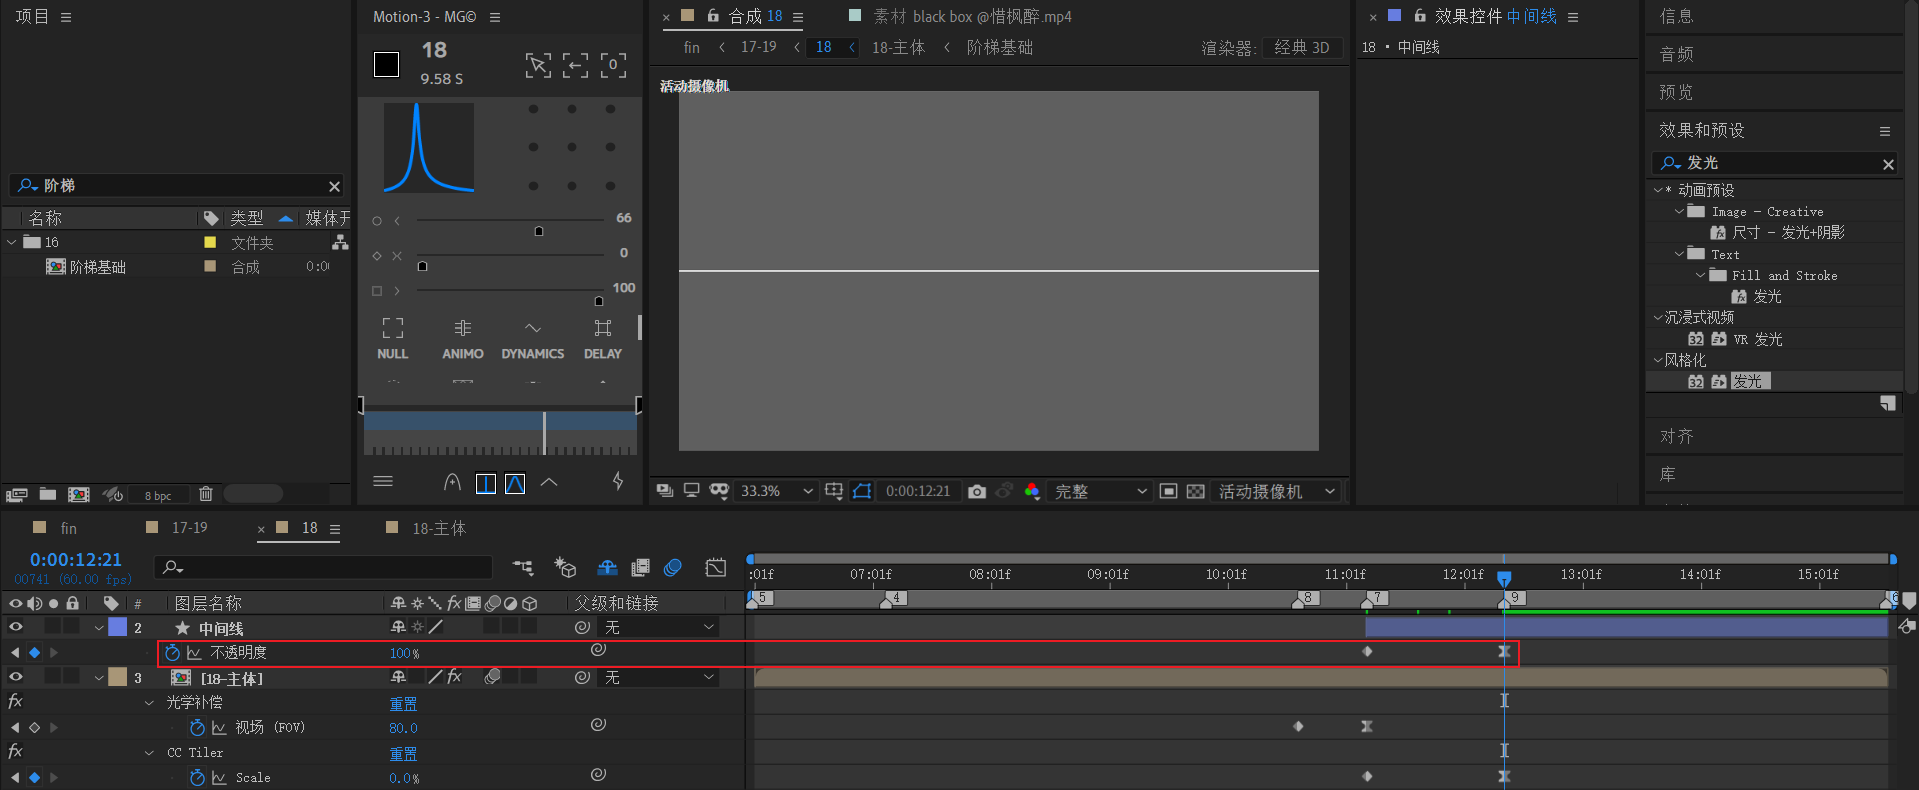Screen dimensions: 1919x790
Task: Toggle motion blur switch on [18-主体] layer
Action: (x=493, y=677)
